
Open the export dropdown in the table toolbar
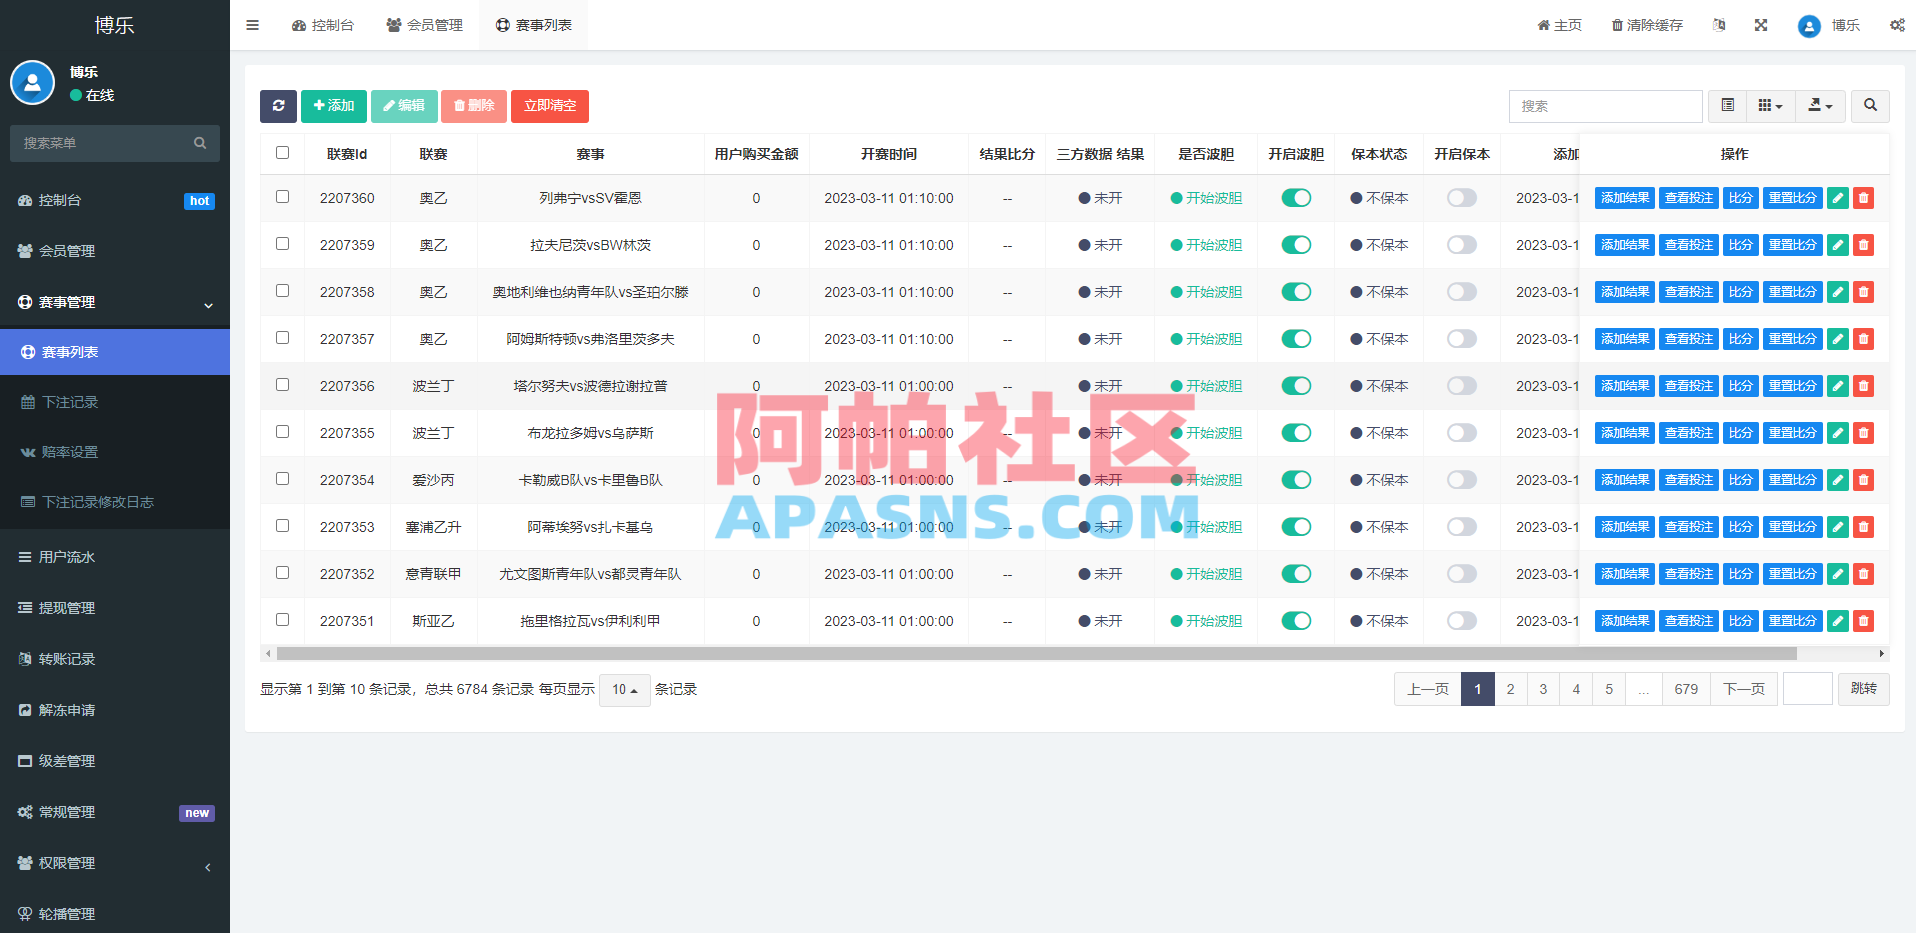(1820, 105)
